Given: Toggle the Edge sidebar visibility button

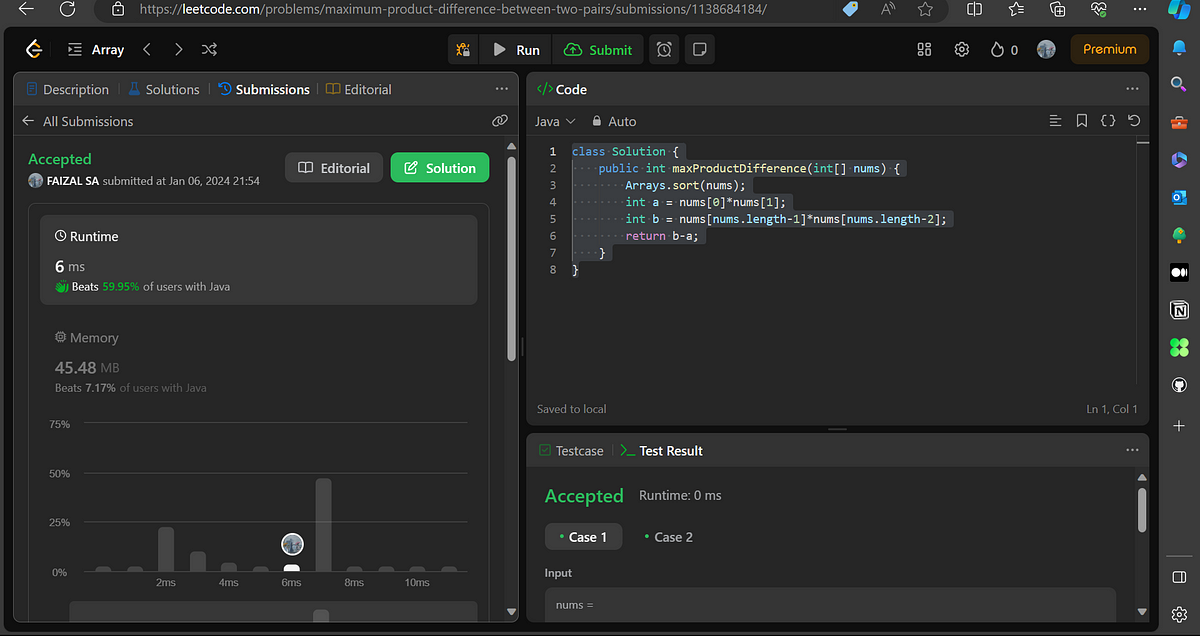Looking at the screenshot, I should (x=1179, y=578).
